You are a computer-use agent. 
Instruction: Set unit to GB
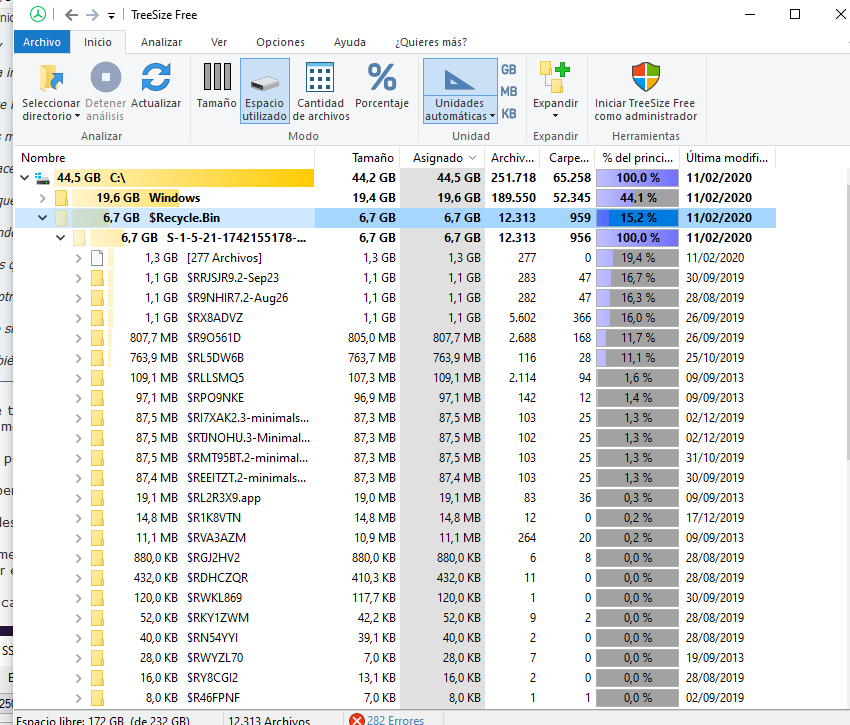pos(508,69)
